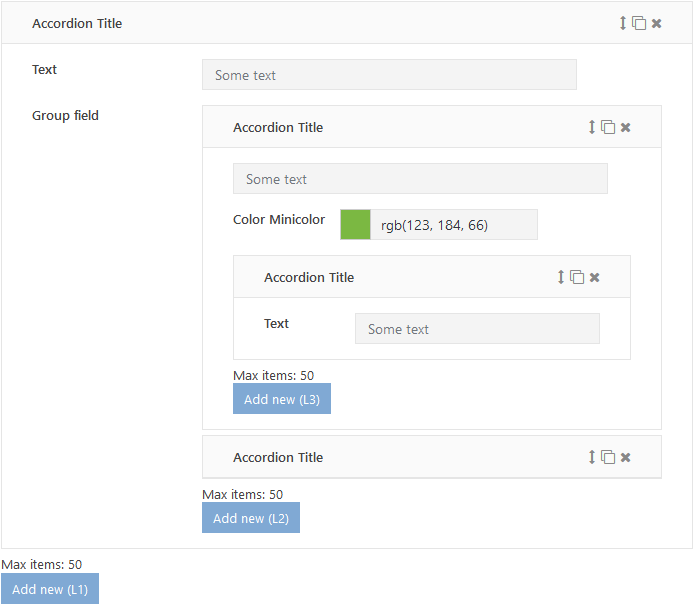
Task: Click the rgb(123, 184, 66) color input
Action: coord(456,225)
